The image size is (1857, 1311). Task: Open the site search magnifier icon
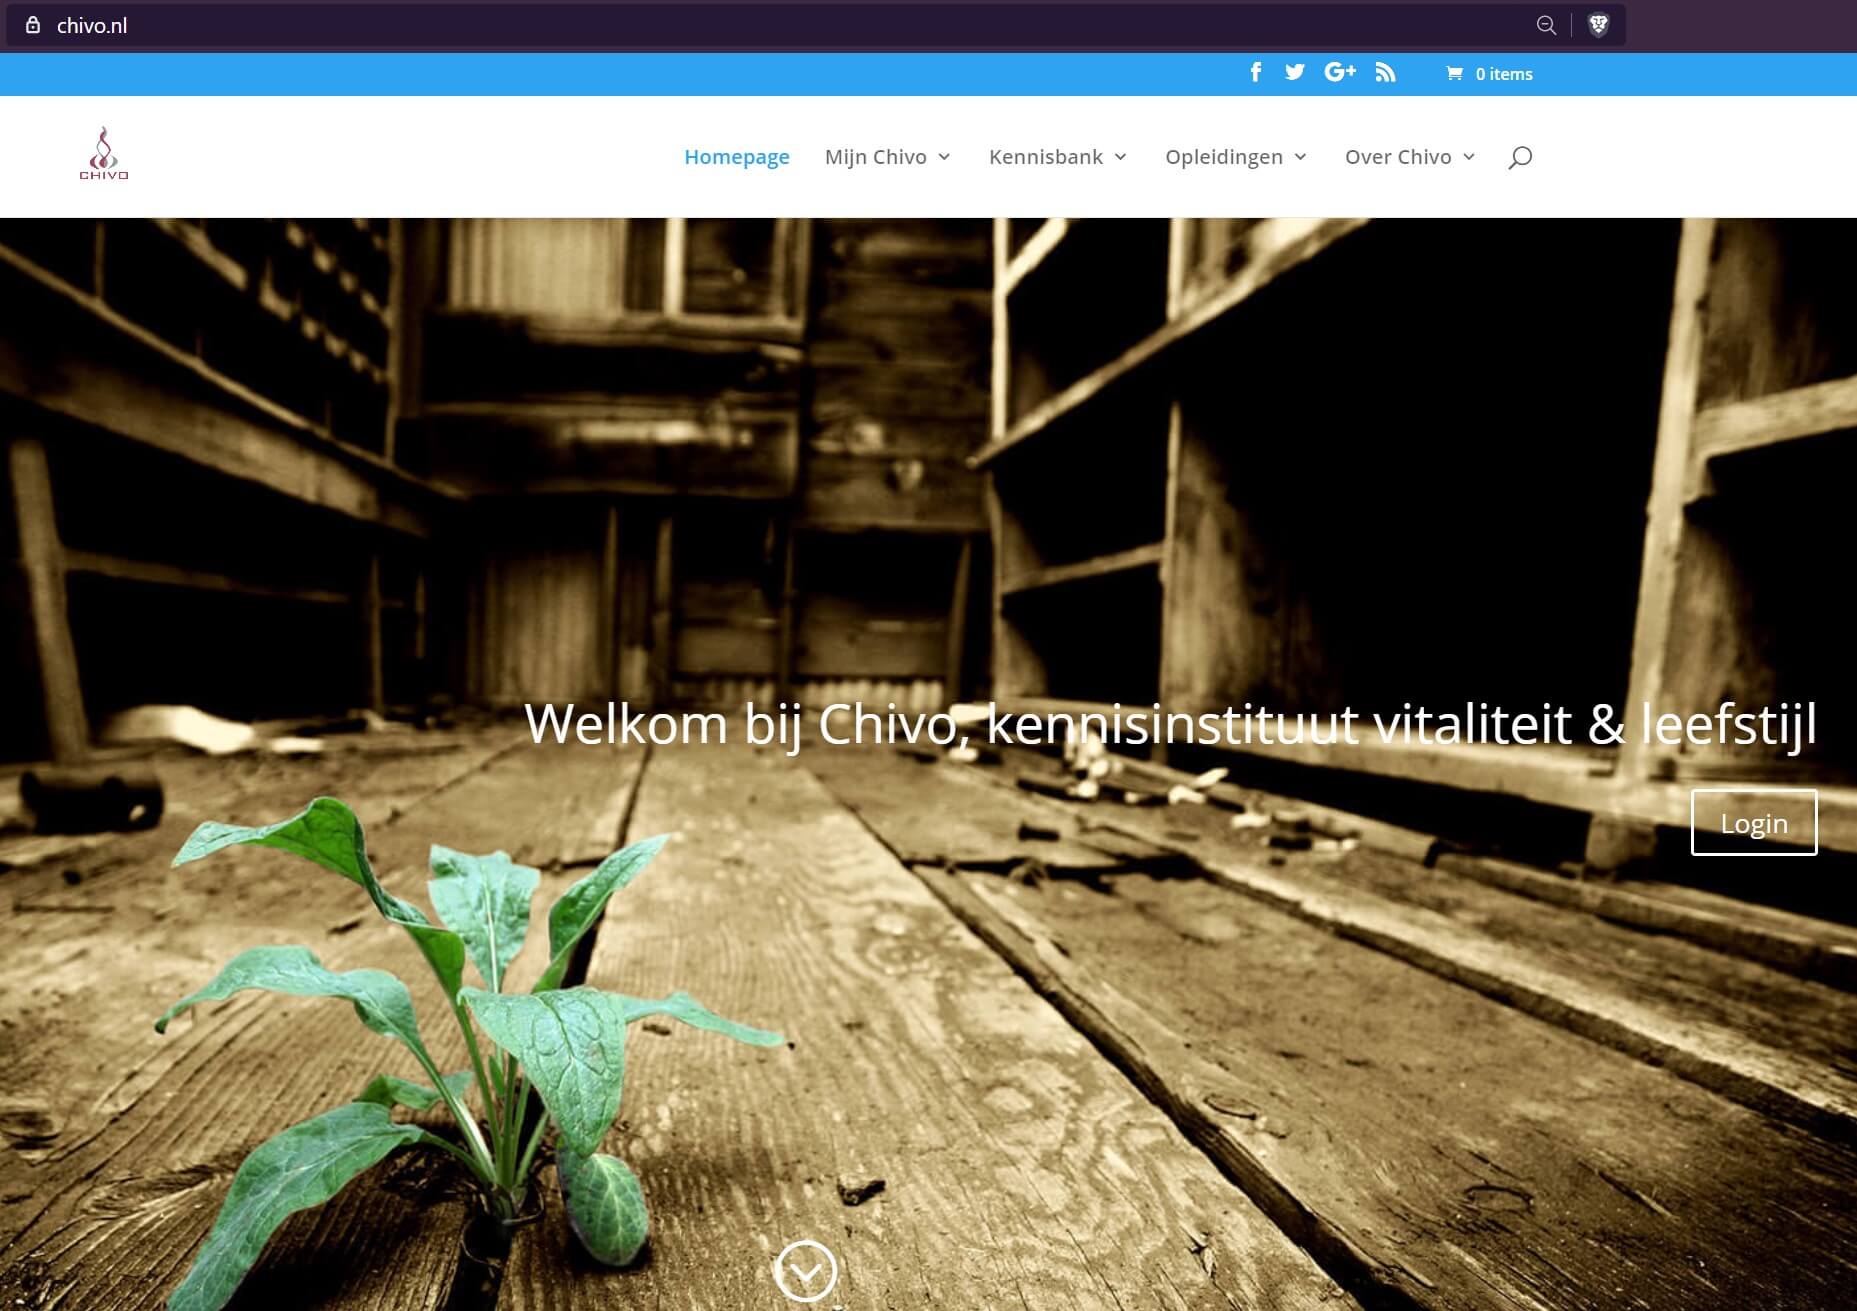[1520, 157]
